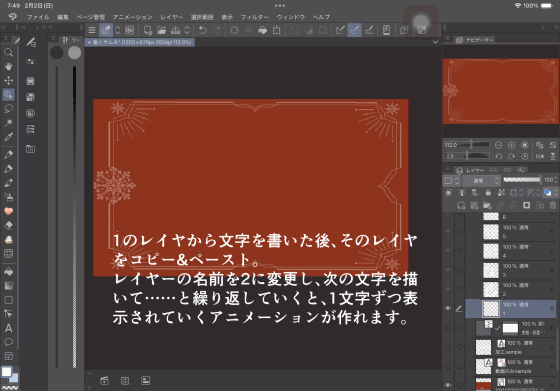Open the 編集 menu
The image size is (560, 391).
[63, 17]
